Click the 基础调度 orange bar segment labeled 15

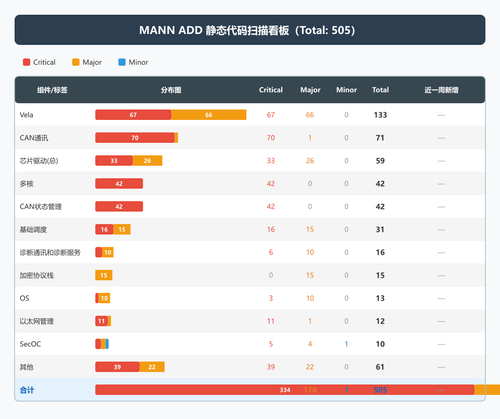point(122,229)
